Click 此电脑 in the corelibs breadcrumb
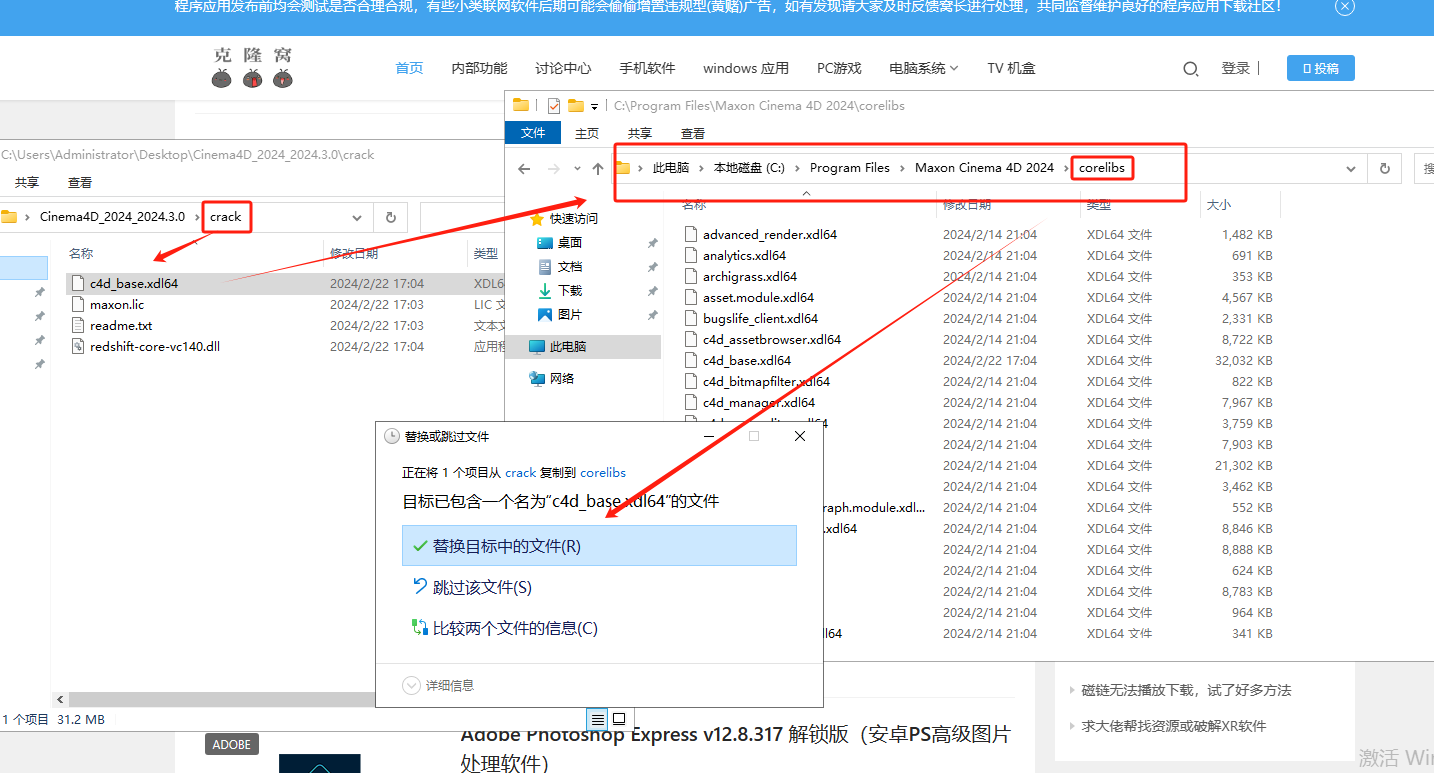The image size is (1434, 773). [671, 168]
